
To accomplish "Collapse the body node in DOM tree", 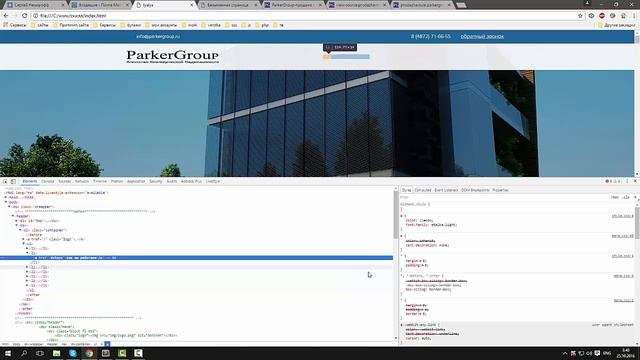I will click(6, 202).
